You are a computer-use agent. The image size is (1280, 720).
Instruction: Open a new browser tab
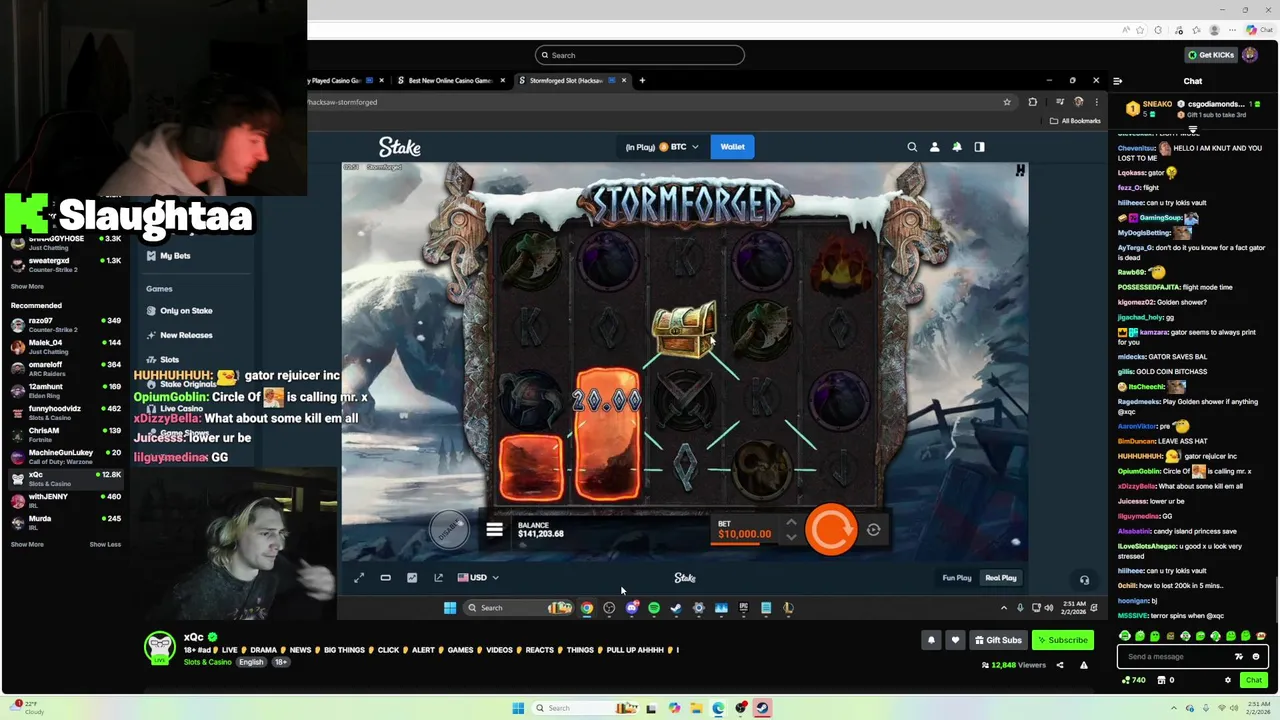pyautogui.click(x=642, y=80)
